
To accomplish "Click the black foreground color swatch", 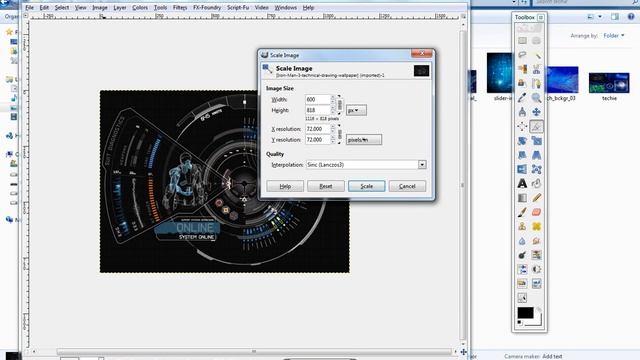I will coord(525,313).
